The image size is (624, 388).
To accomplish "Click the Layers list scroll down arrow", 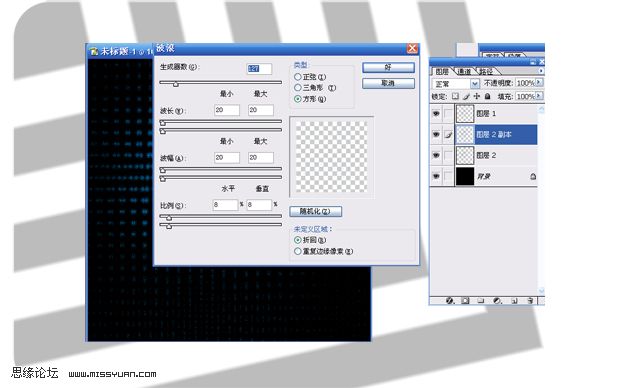I will pyautogui.click(x=541, y=291).
